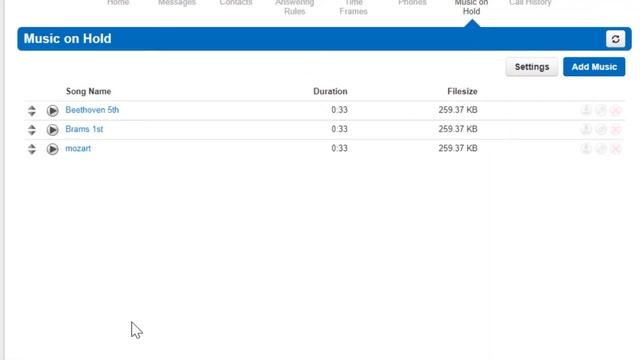Click the 259.37 KB filesize of mozart
The height and width of the screenshot is (360, 640).
(x=458, y=148)
